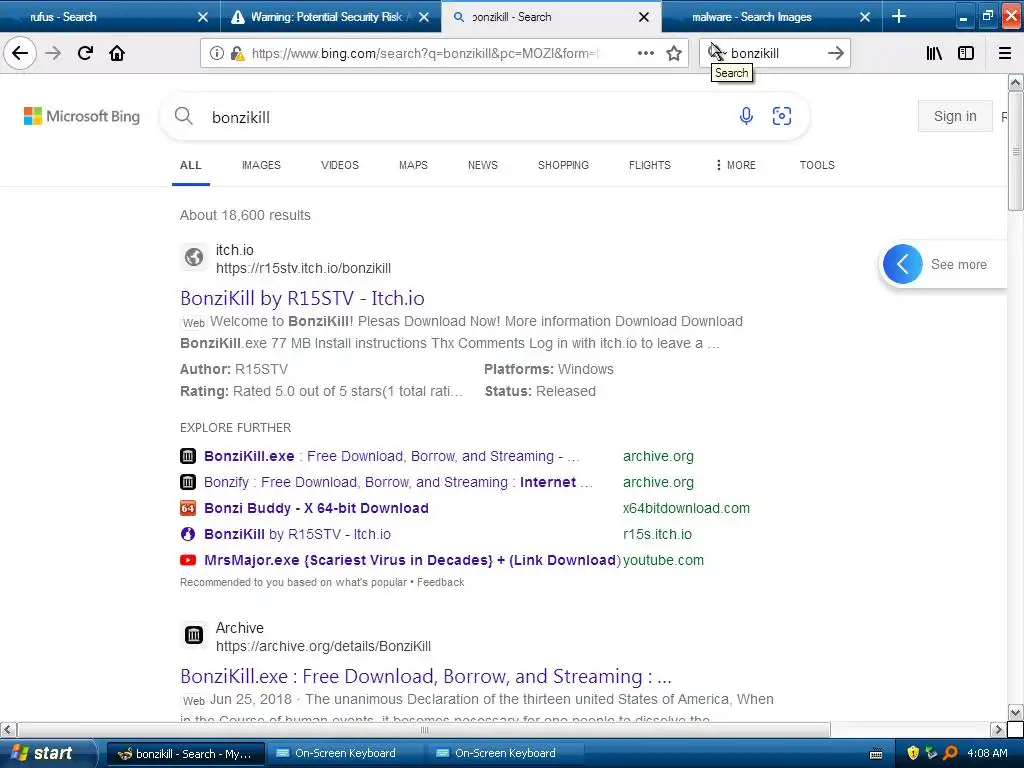Click the 64 icon beside Bonzi Buddy
The height and width of the screenshot is (768, 1024).
tap(188, 508)
